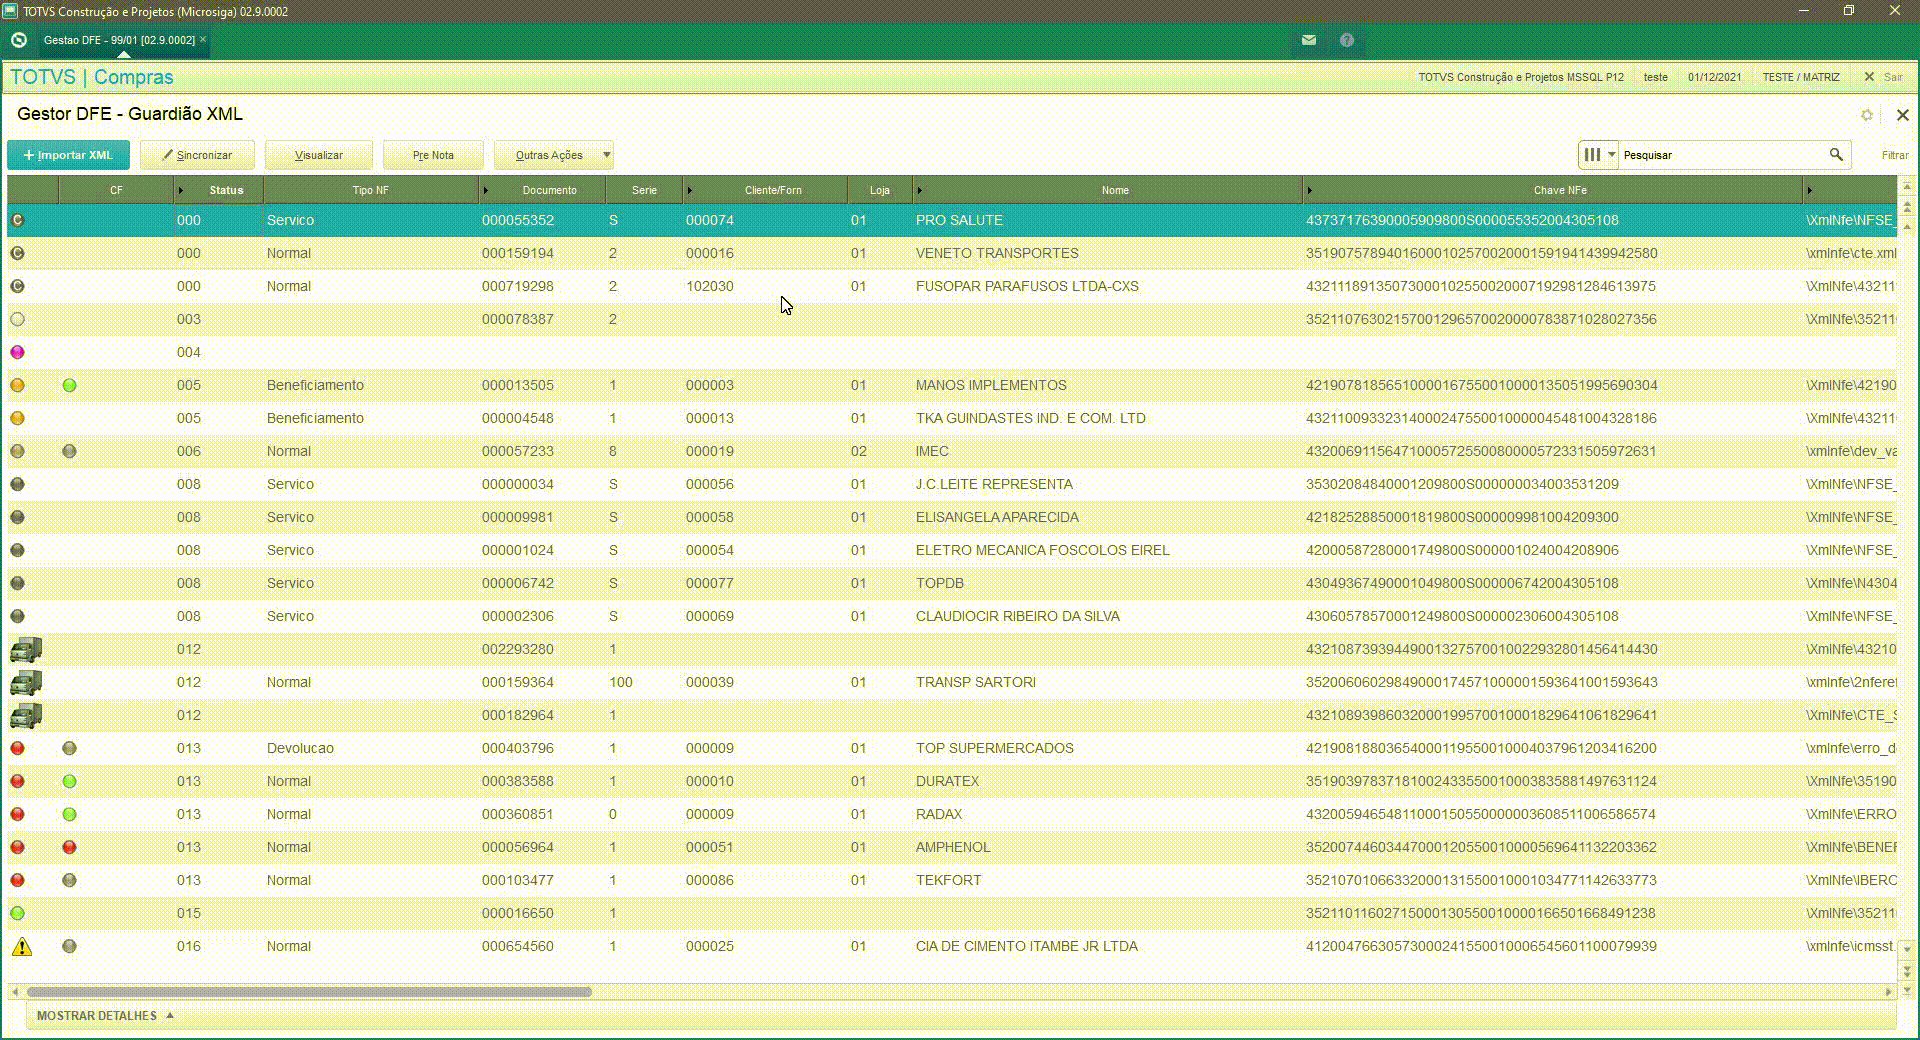Select CLAUDIOCIR RIBEIRO DA SILVA row name
1920x1040 pixels.
click(1017, 616)
